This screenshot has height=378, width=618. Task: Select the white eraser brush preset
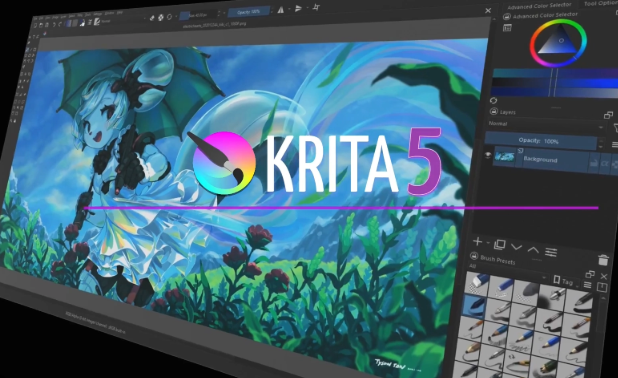(477, 283)
